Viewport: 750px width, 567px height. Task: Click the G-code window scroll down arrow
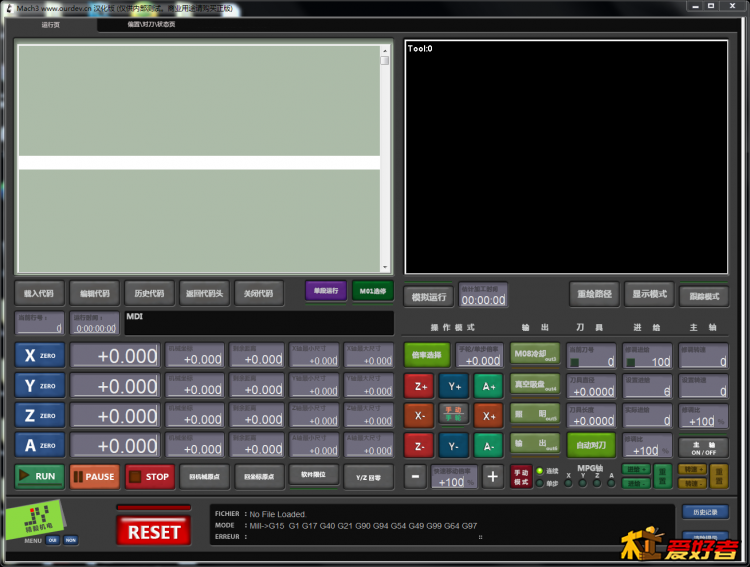385,268
